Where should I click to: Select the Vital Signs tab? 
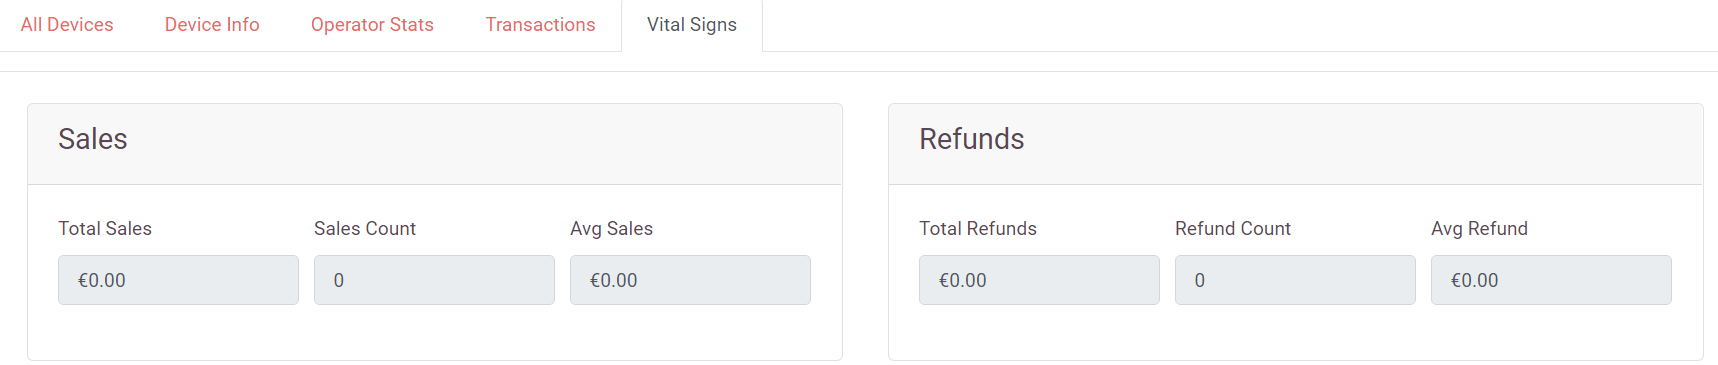[692, 25]
